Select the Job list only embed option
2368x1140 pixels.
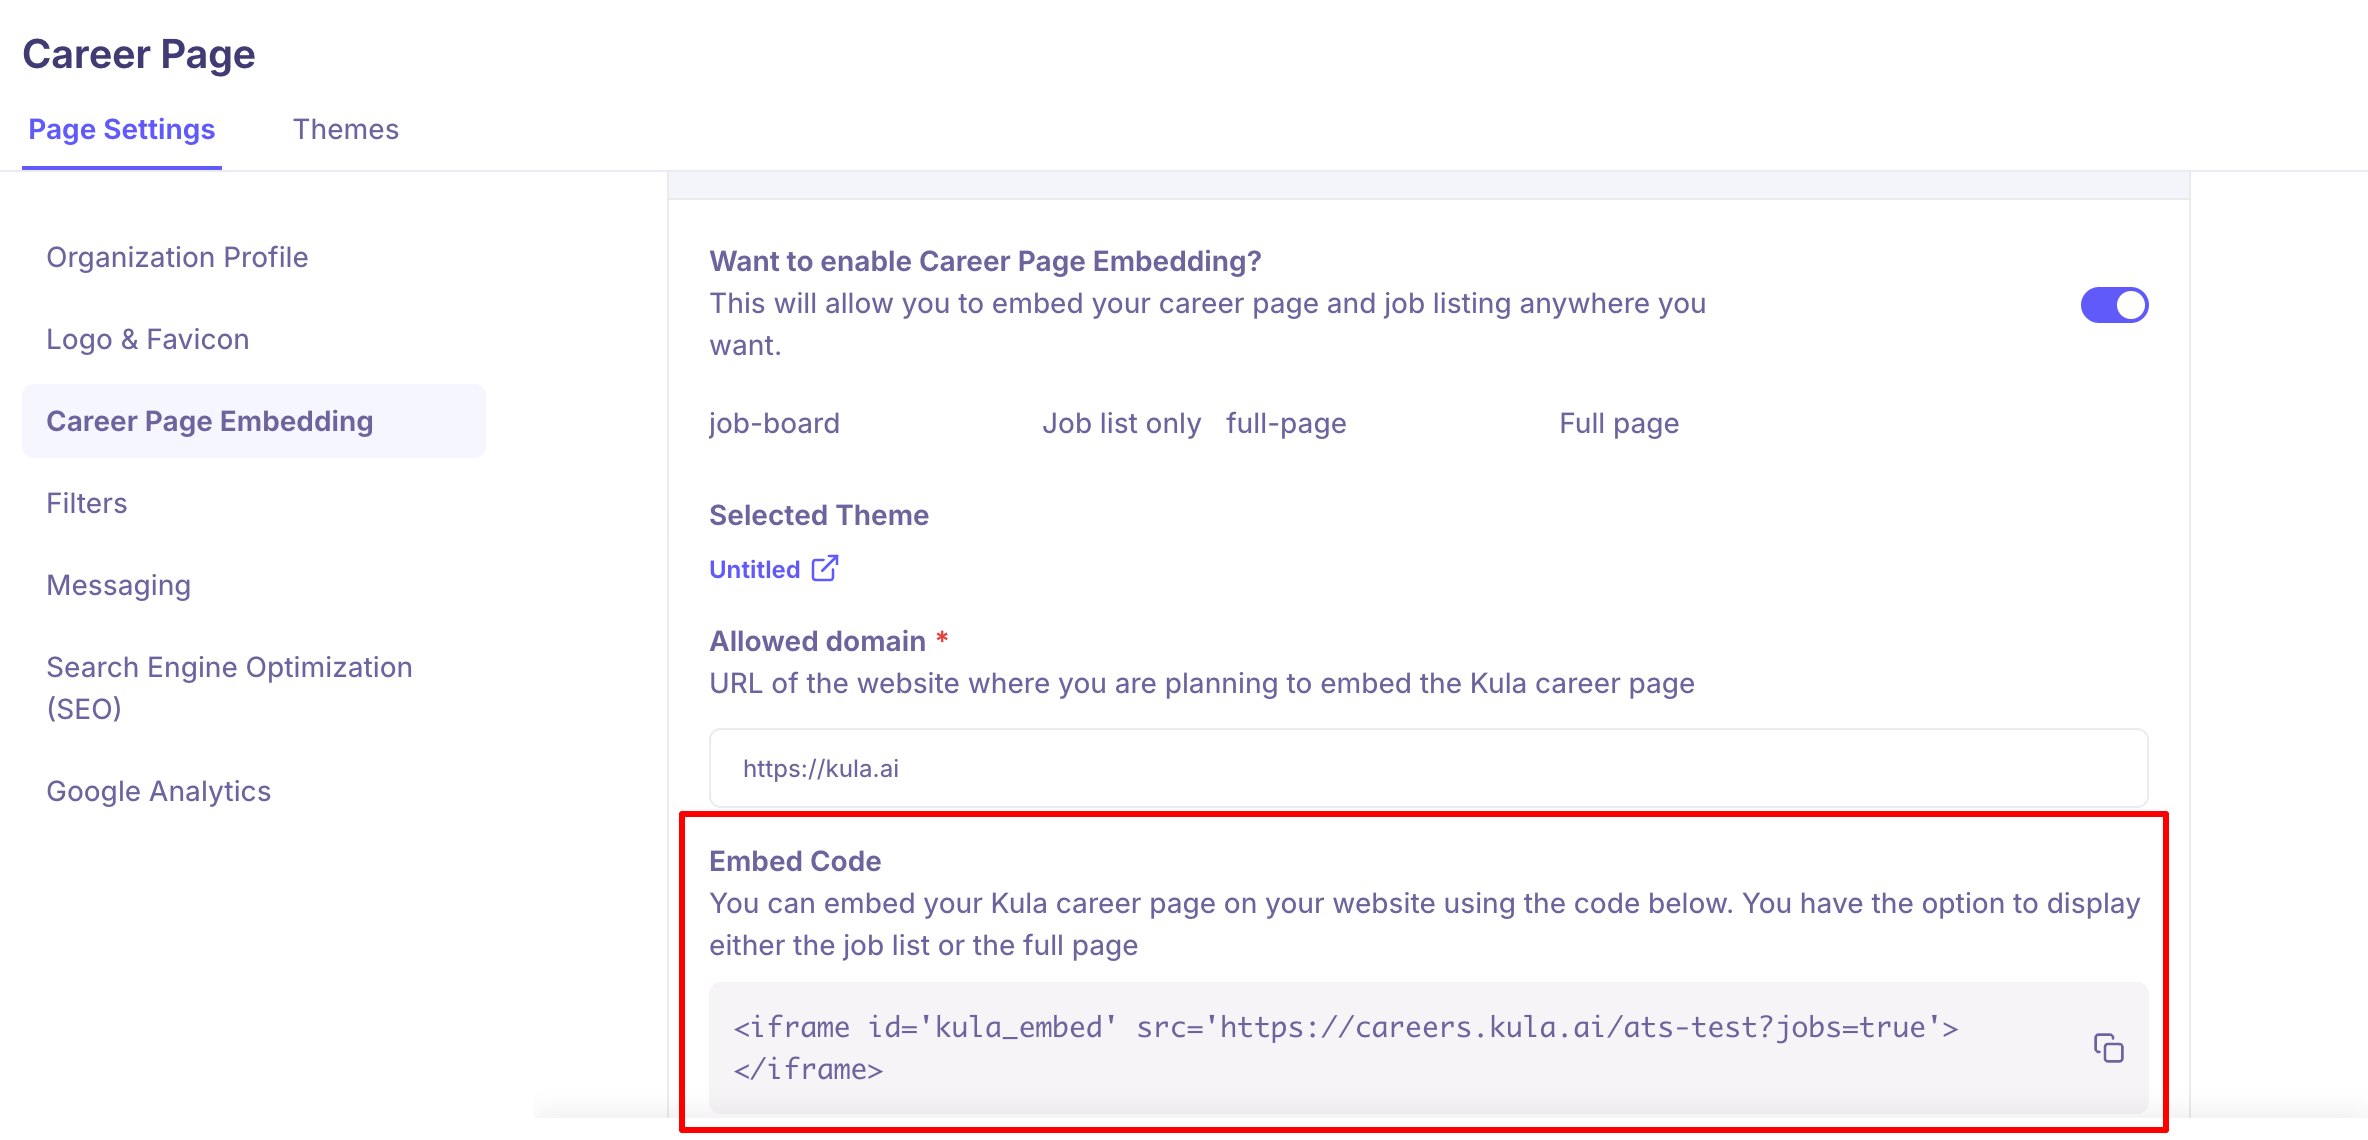click(x=1120, y=424)
